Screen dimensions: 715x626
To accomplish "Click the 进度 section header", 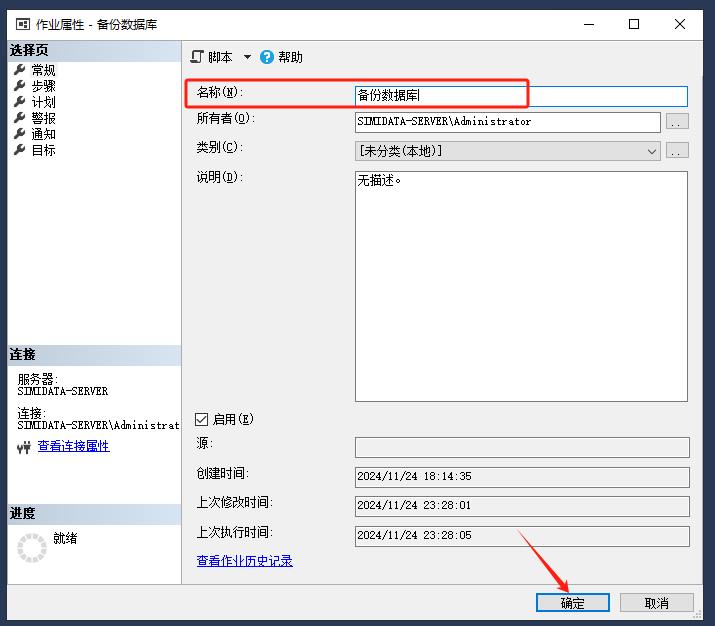I will pos(94,514).
